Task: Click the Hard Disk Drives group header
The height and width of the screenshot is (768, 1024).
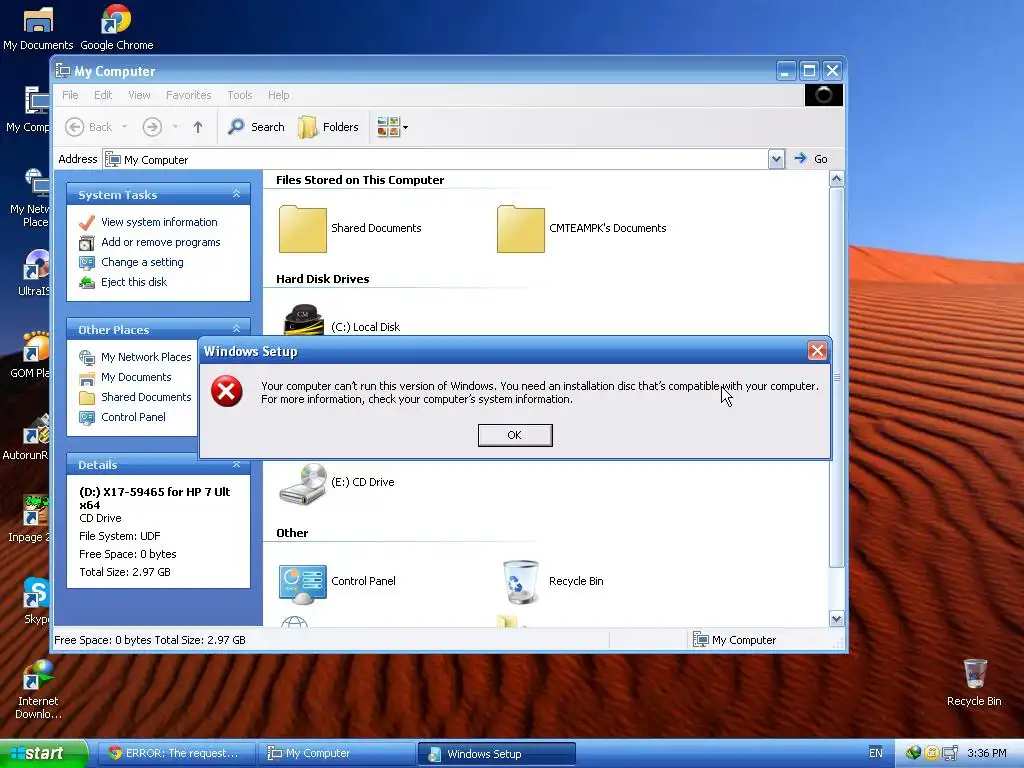Action: (x=323, y=279)
